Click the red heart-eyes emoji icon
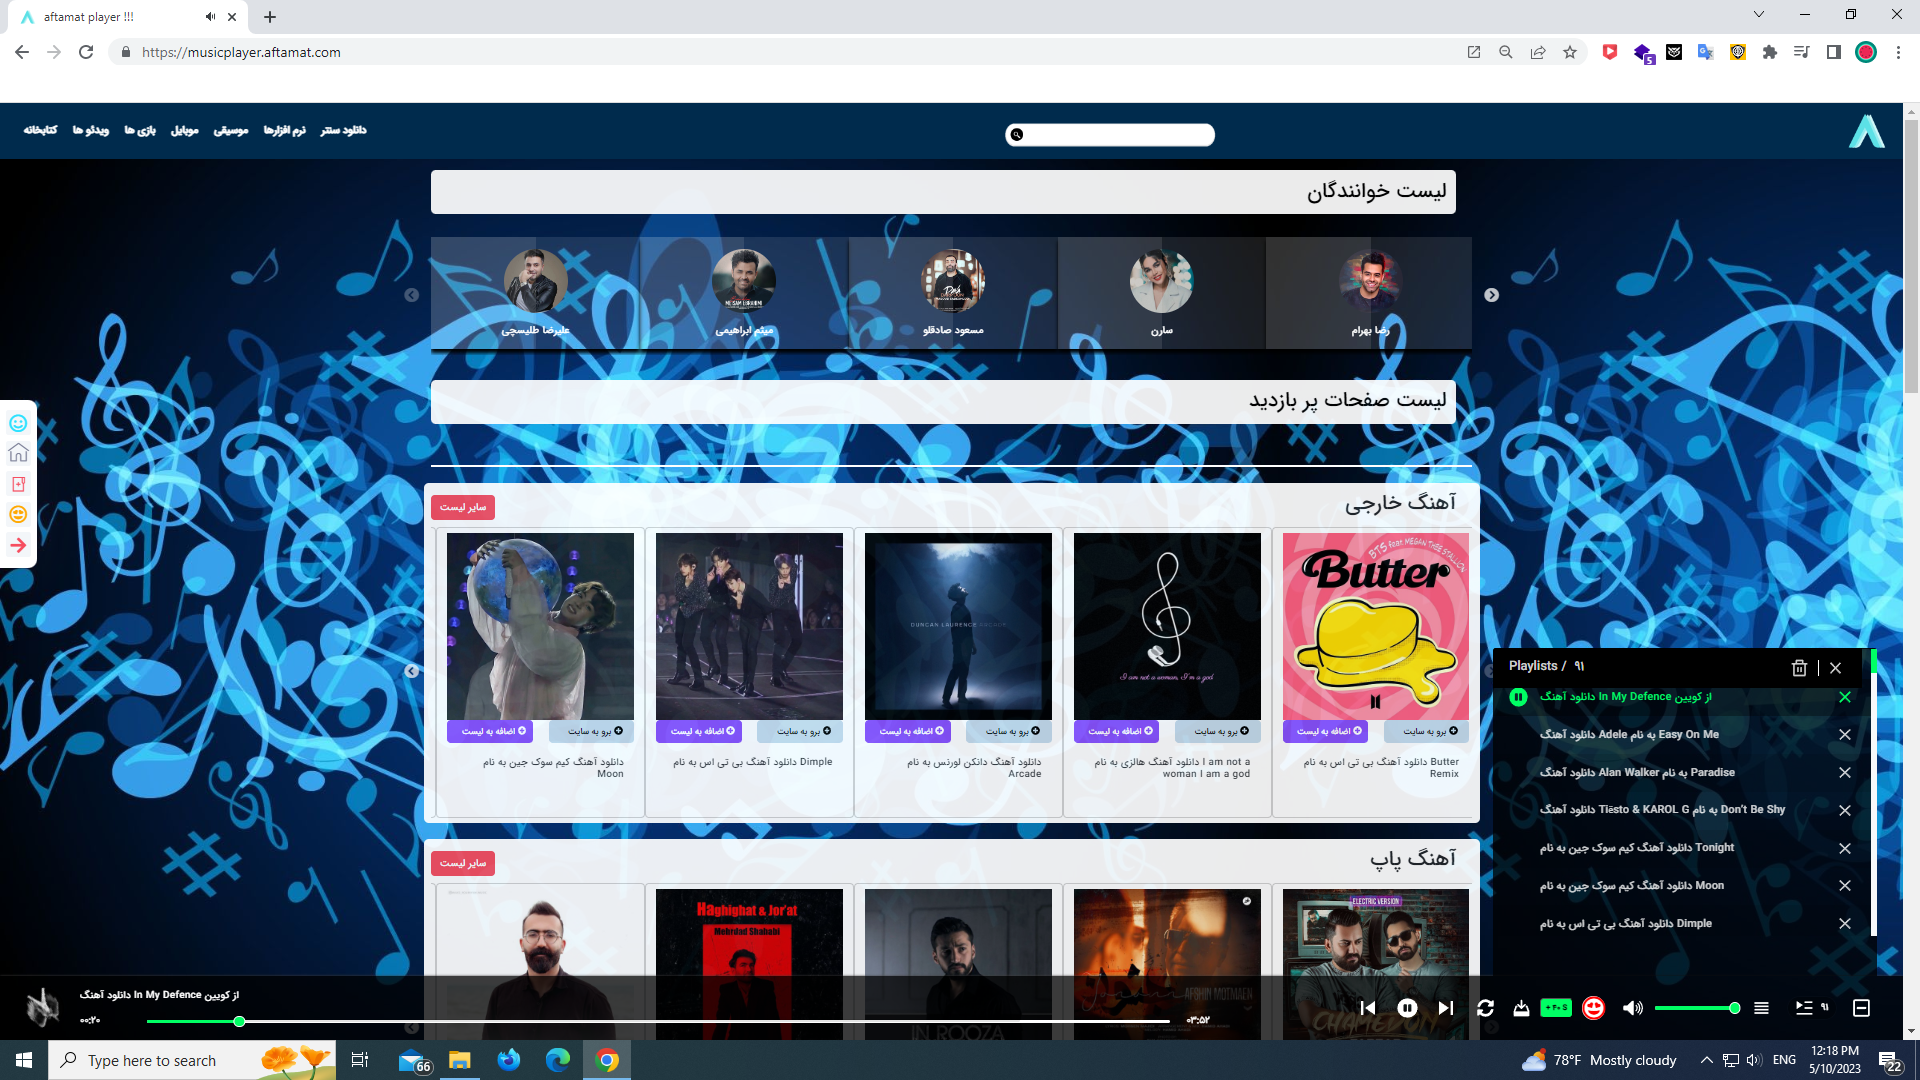 coord(1593,1008)
